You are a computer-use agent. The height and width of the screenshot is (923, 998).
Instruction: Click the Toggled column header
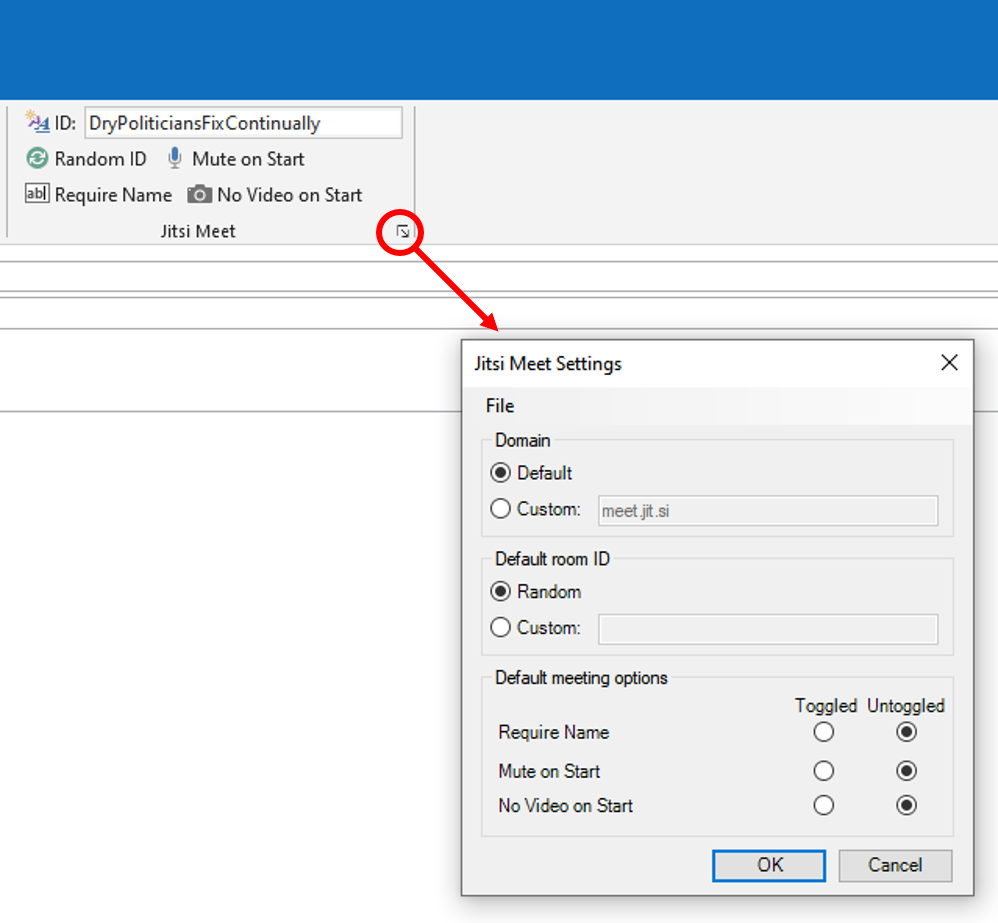click(826, 706)
